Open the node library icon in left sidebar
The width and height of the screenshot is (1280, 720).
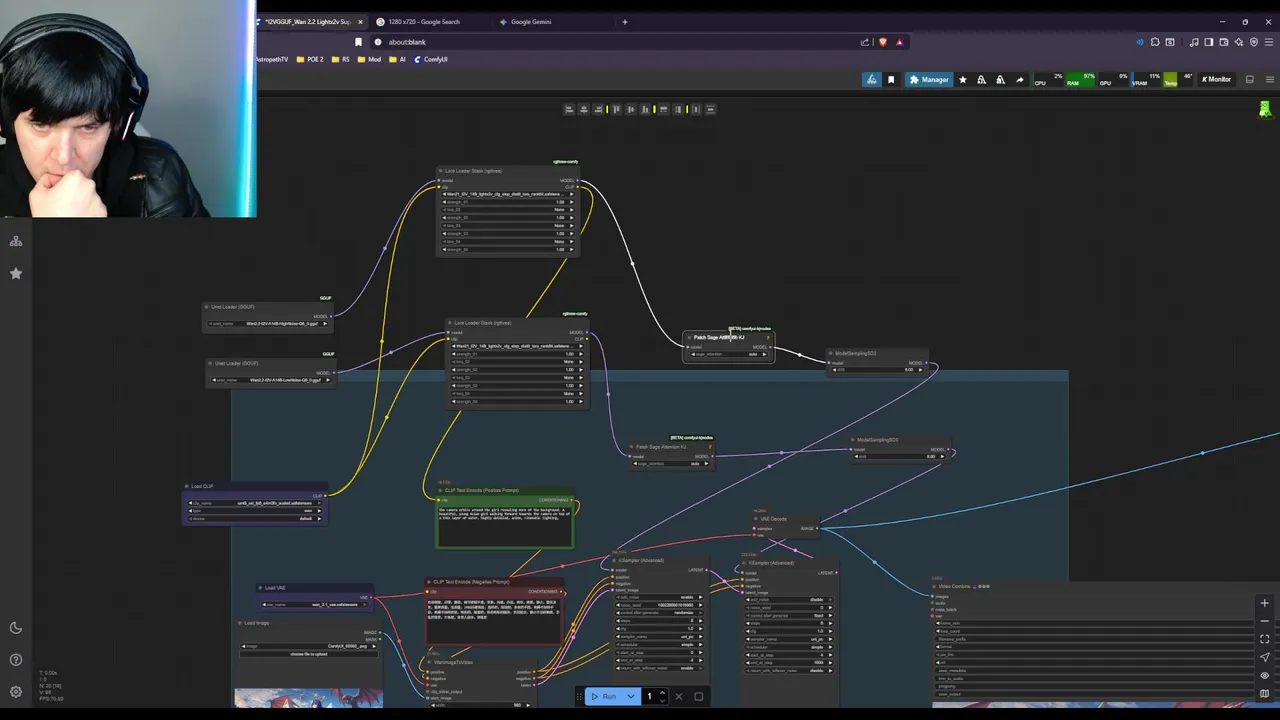point(16,241)
